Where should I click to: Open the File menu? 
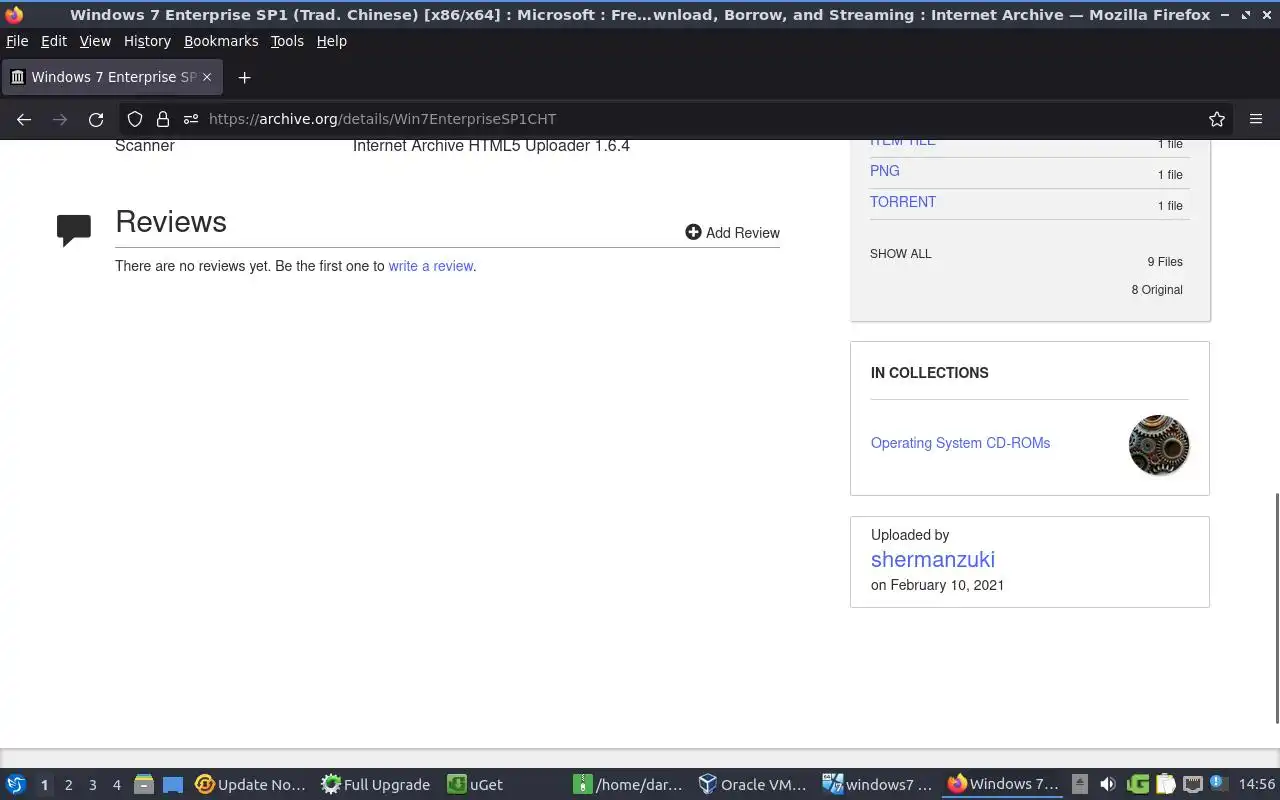[x=17, y=41]
